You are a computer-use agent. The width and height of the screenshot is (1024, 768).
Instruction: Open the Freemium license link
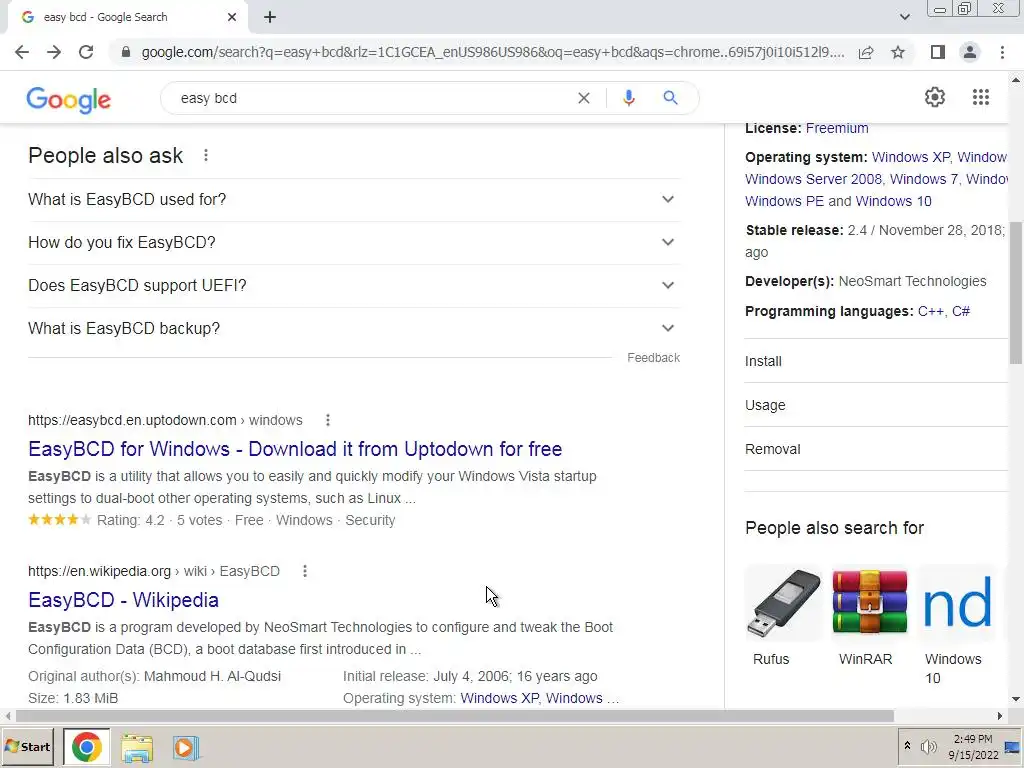pos(837,128)
